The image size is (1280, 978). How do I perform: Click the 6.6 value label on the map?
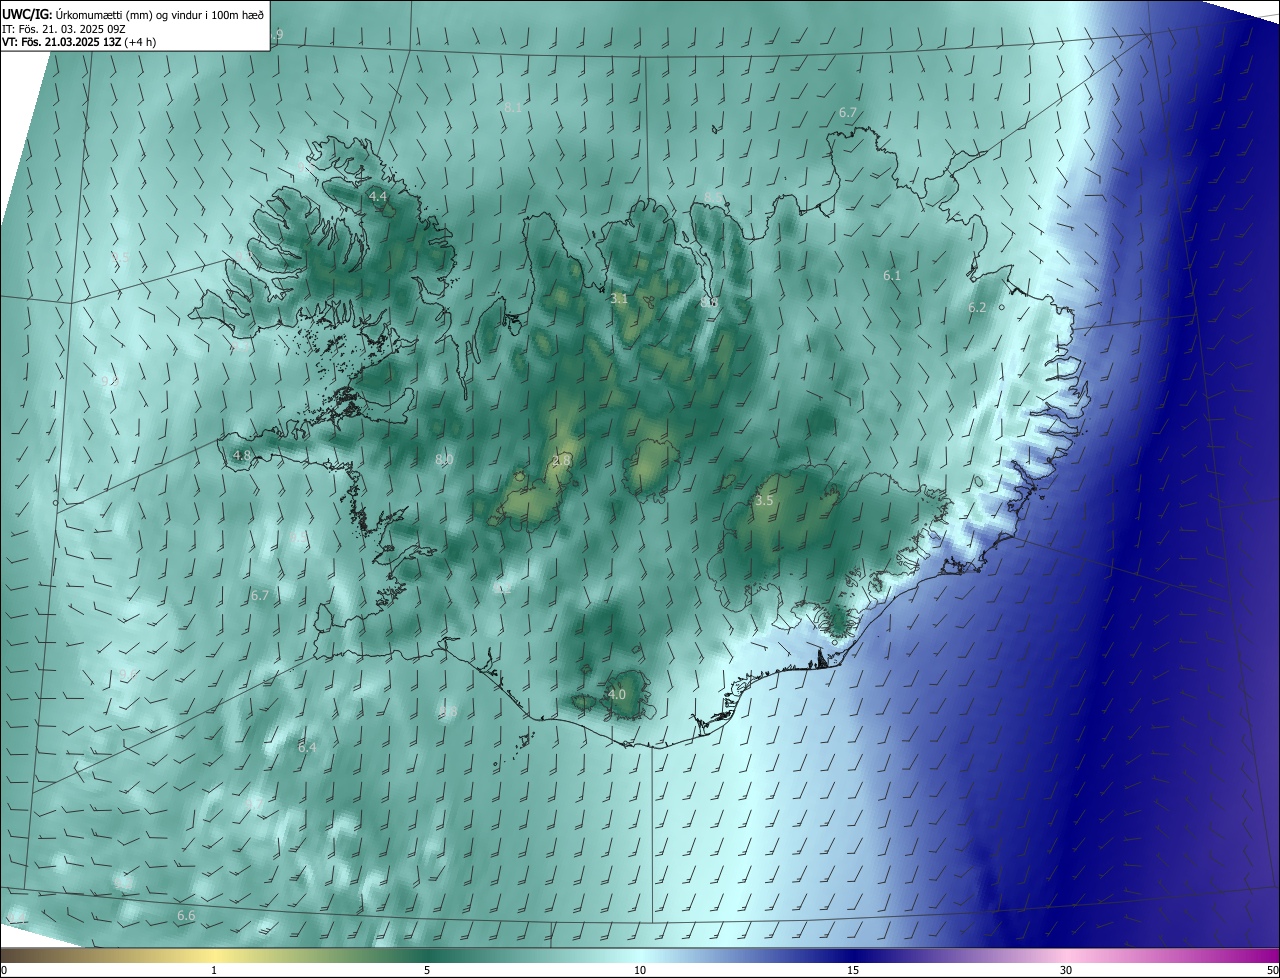[186, 915]
